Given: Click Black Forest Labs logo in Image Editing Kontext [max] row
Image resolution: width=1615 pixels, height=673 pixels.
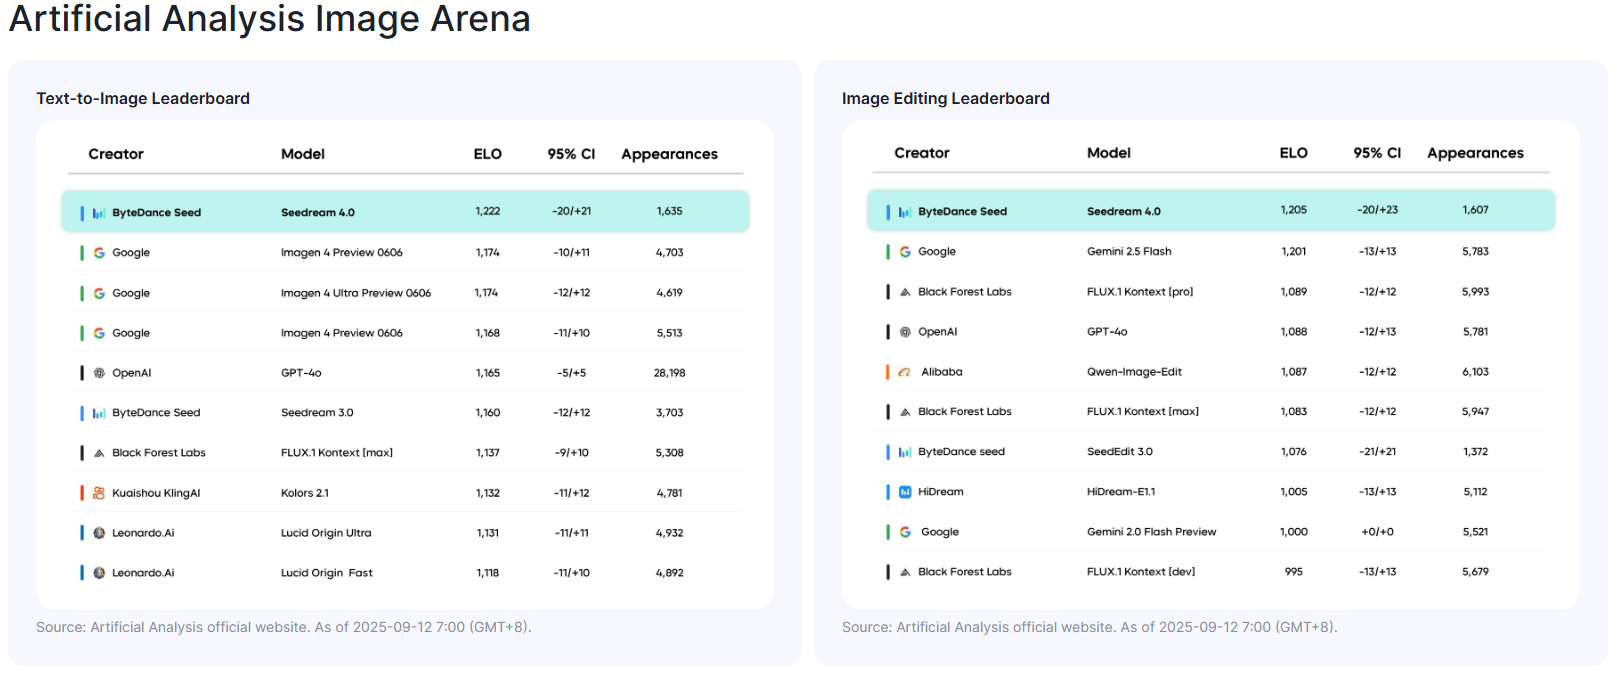Looking at the screenshot, I should 905,412.
